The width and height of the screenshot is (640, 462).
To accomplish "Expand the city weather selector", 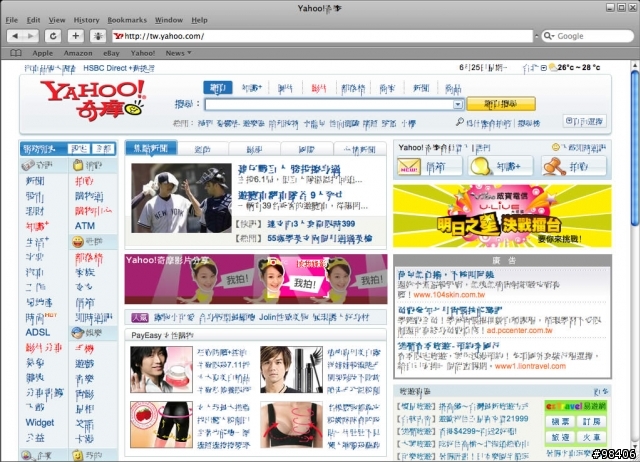I will point(544,68).
